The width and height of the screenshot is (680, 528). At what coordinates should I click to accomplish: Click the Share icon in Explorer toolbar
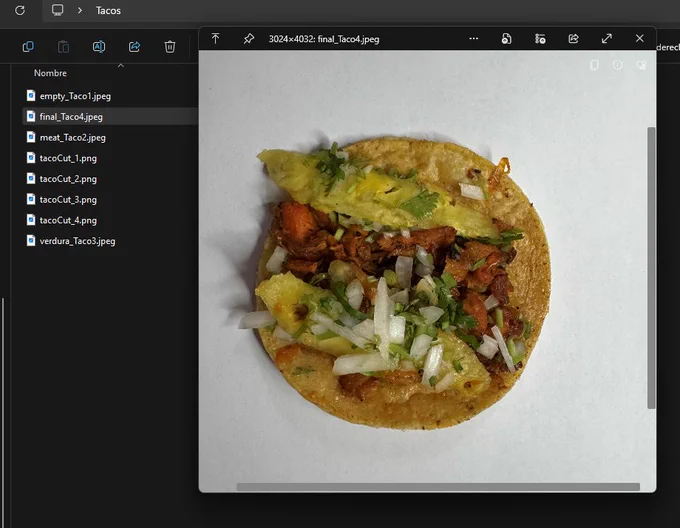coord(134,46)
